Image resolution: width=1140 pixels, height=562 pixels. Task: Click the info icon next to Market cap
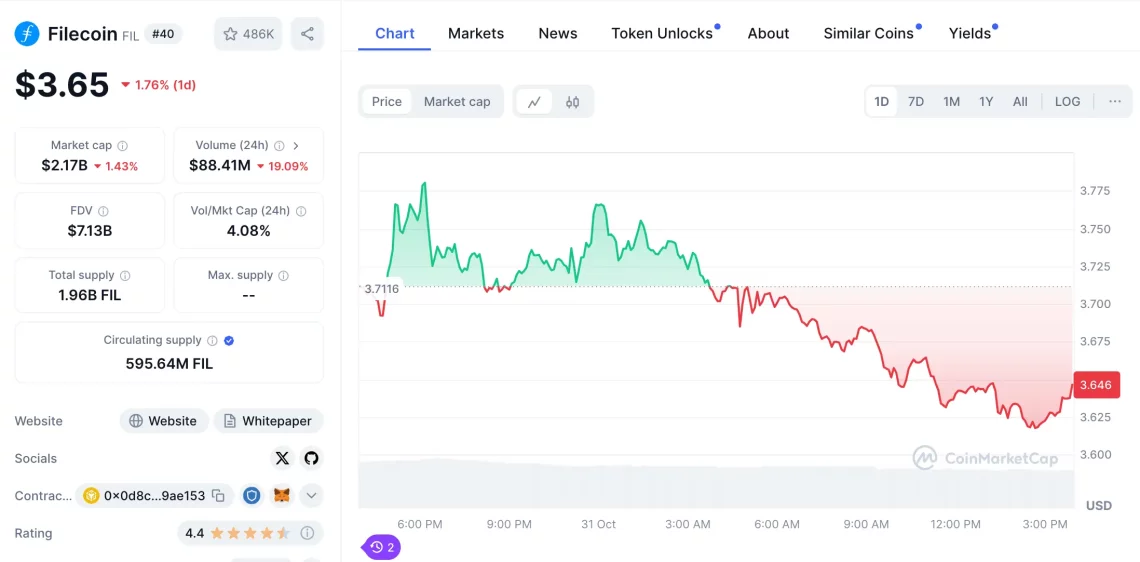[123, 146]
